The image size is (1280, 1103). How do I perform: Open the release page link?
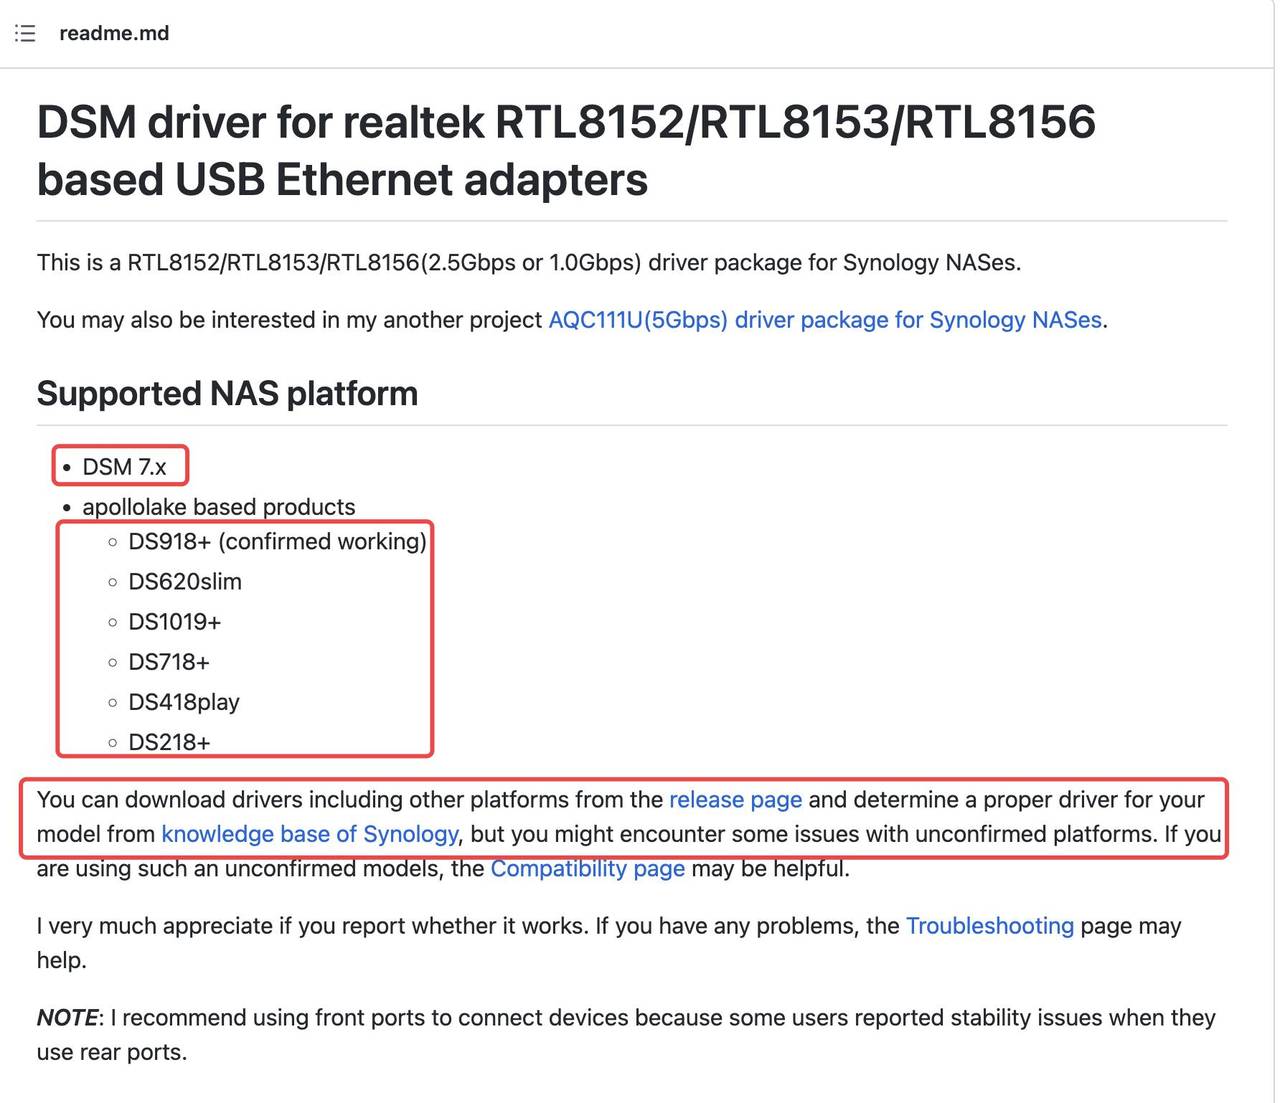coord(736,799)
